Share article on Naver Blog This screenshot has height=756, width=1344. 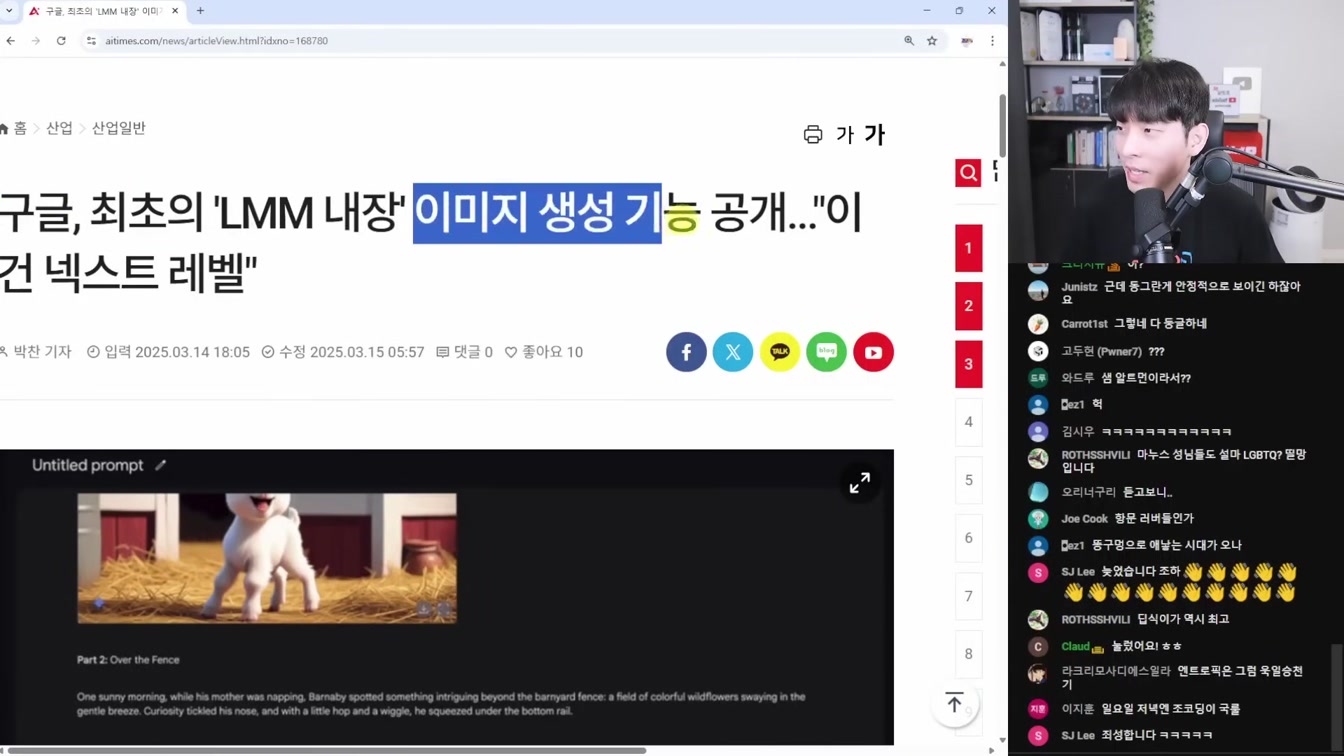[x=826, y=352]
